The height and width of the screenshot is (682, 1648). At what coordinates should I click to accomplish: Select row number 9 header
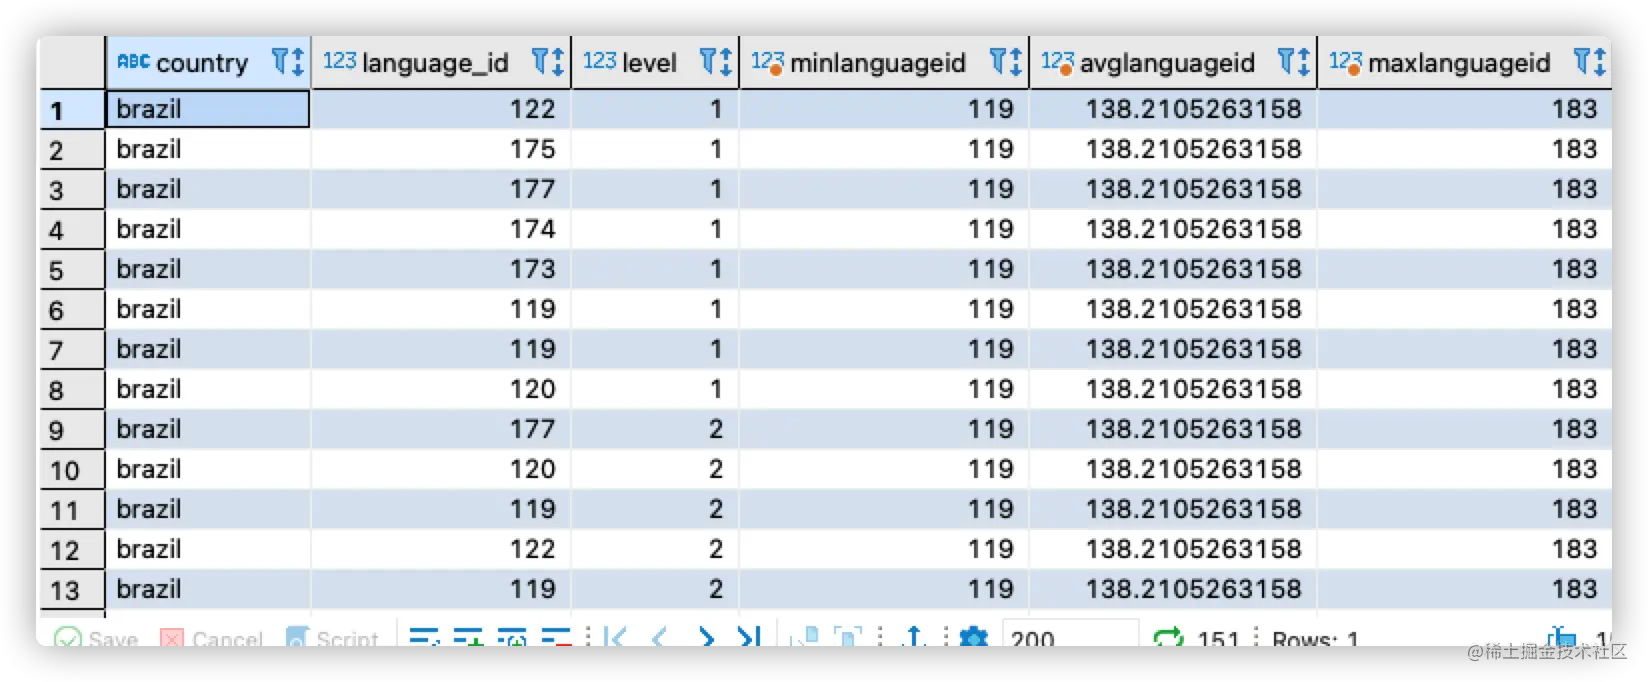point(72,429)
